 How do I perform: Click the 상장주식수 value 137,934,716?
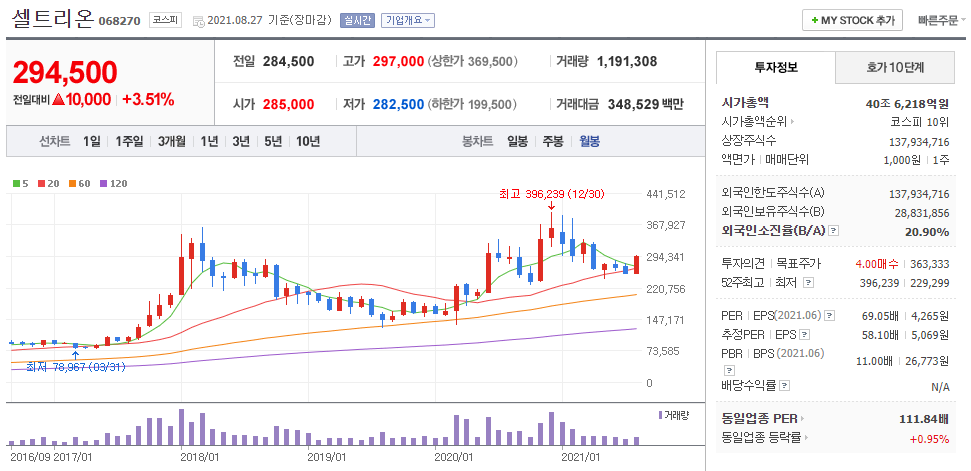click(x=919, y=140)
